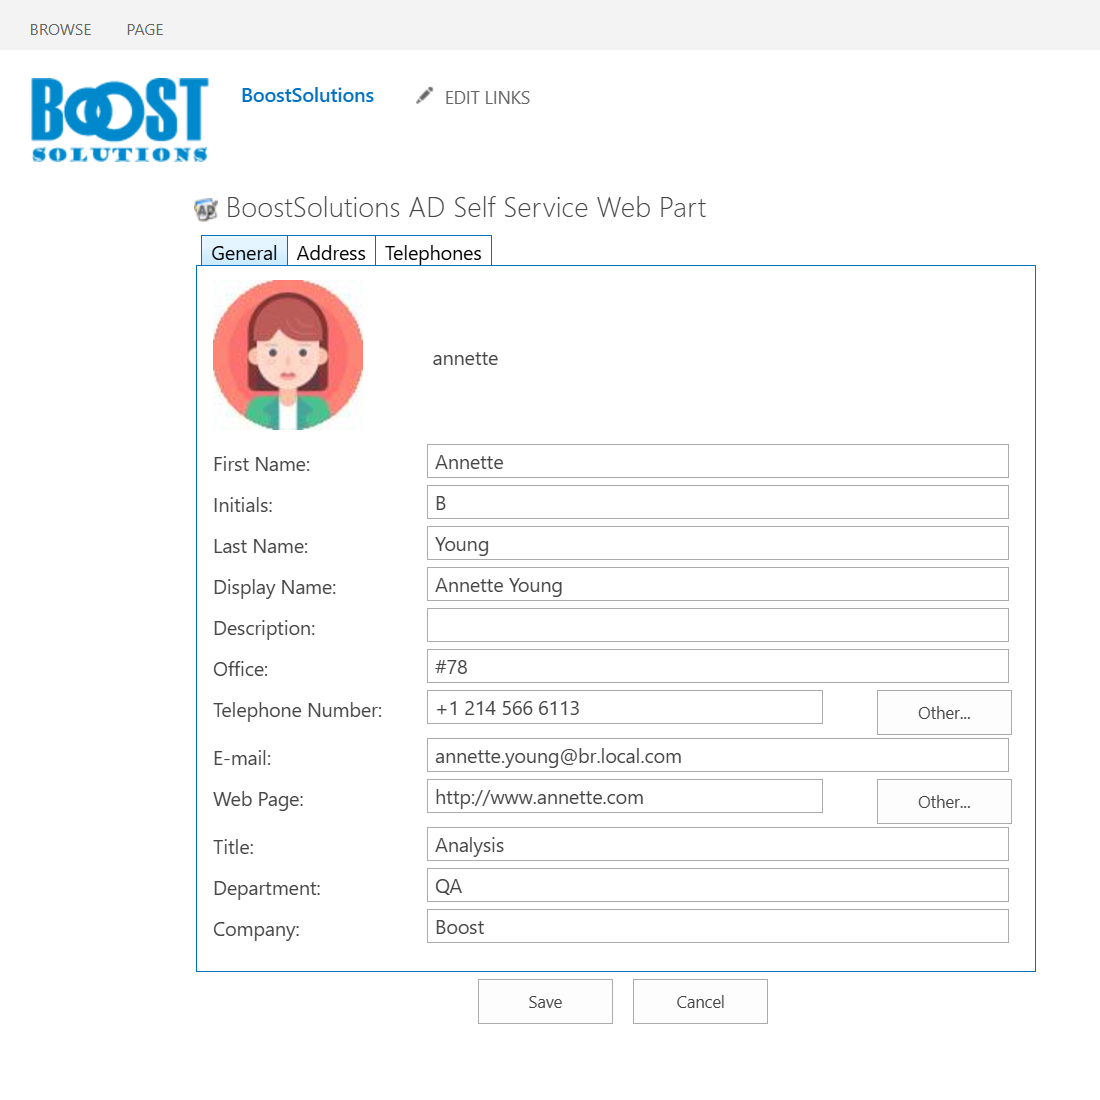Screen dimensions: 1100x1100
Task: Click the Telephone Number: label
Action: (x=297, y=711)
